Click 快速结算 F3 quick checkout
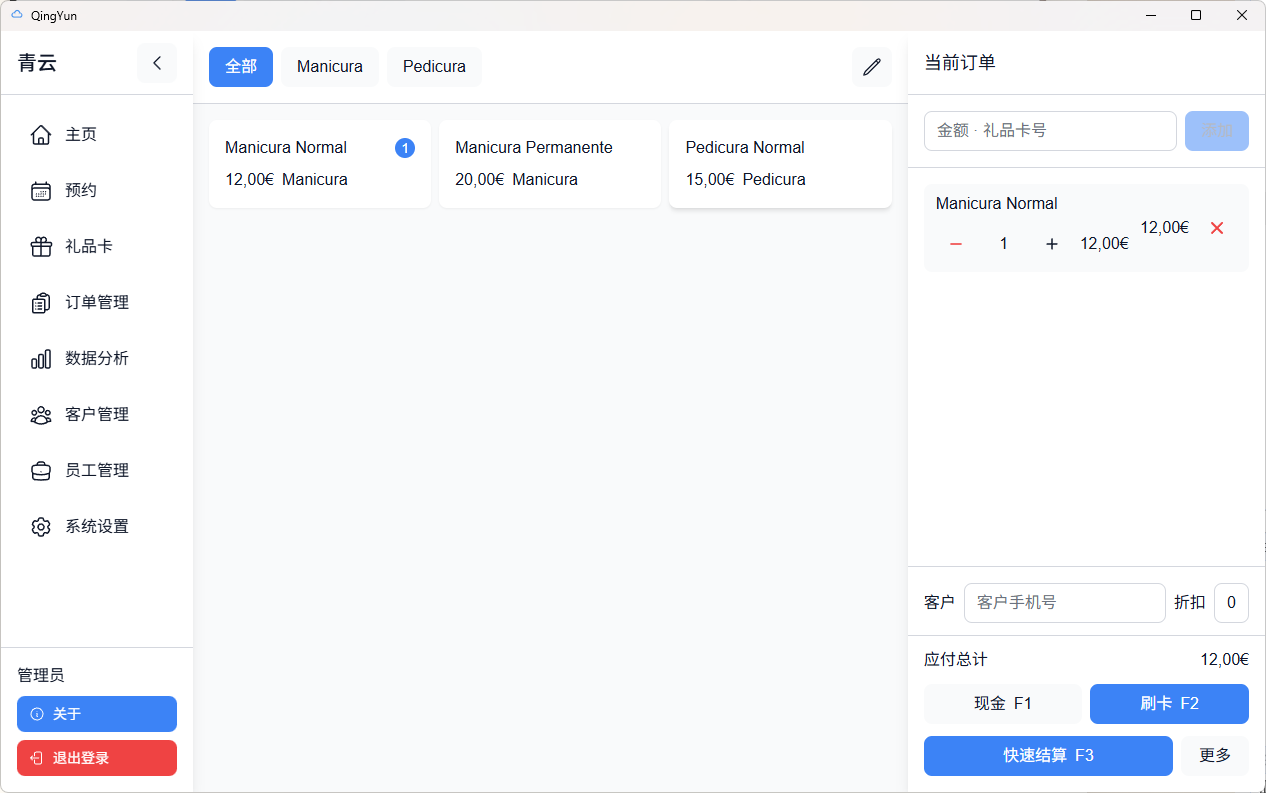Image resolution: width=1266 pixels, height=793 pixels. tap(1048, 756)
